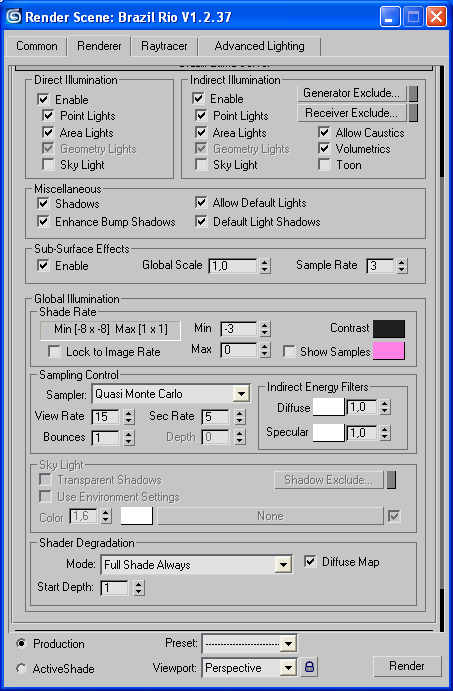This screenshot has width=453, height=691.
Task: Open pink Show Samples color swatch
Action: pos(389,351)
